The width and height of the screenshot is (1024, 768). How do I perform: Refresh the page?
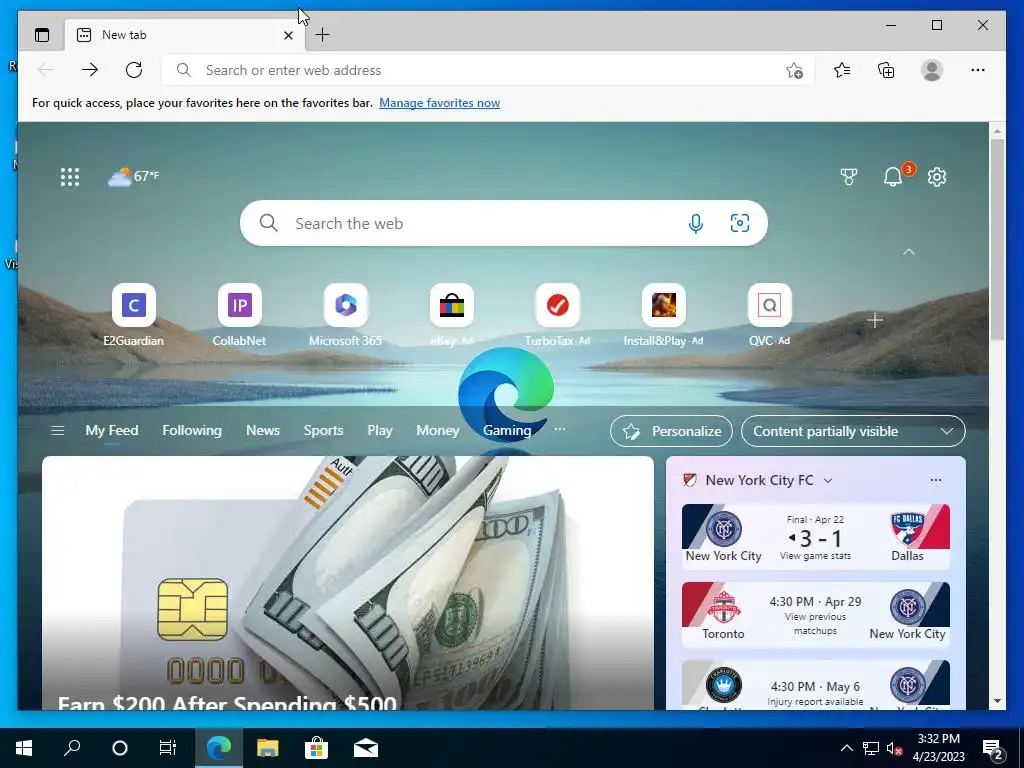pyautogui.click(x=134, y=70)
